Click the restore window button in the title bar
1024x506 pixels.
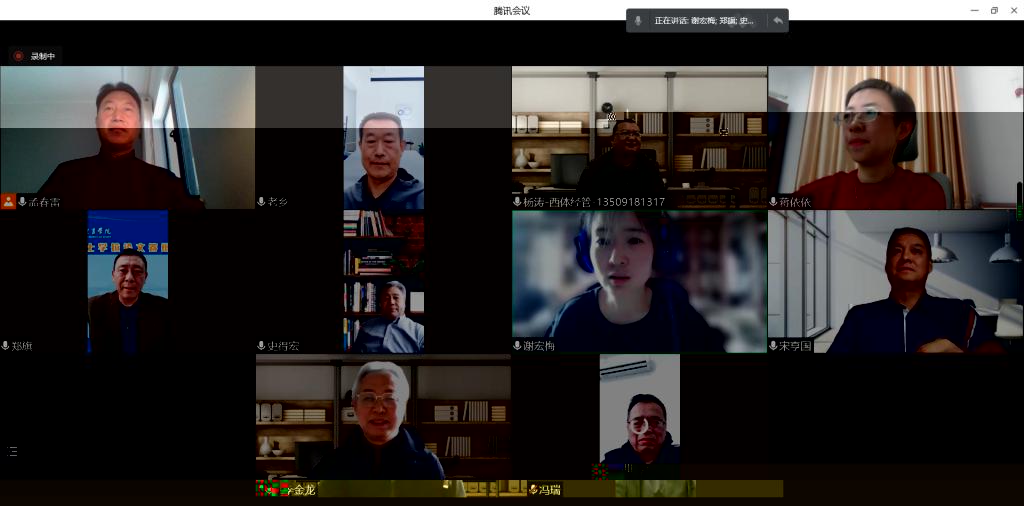(x=994, y=10)
